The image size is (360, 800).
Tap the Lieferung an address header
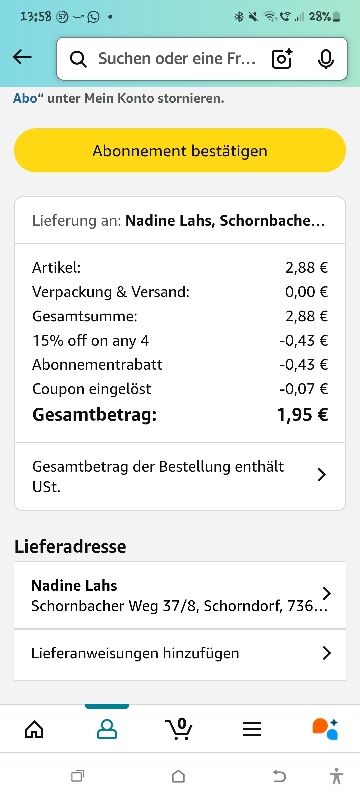click(x=179, y=221)
